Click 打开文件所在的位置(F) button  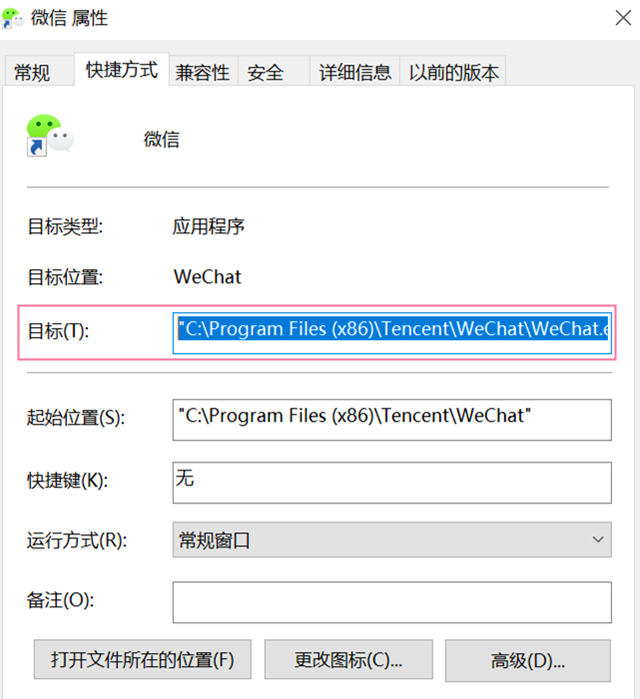point(143,659)
